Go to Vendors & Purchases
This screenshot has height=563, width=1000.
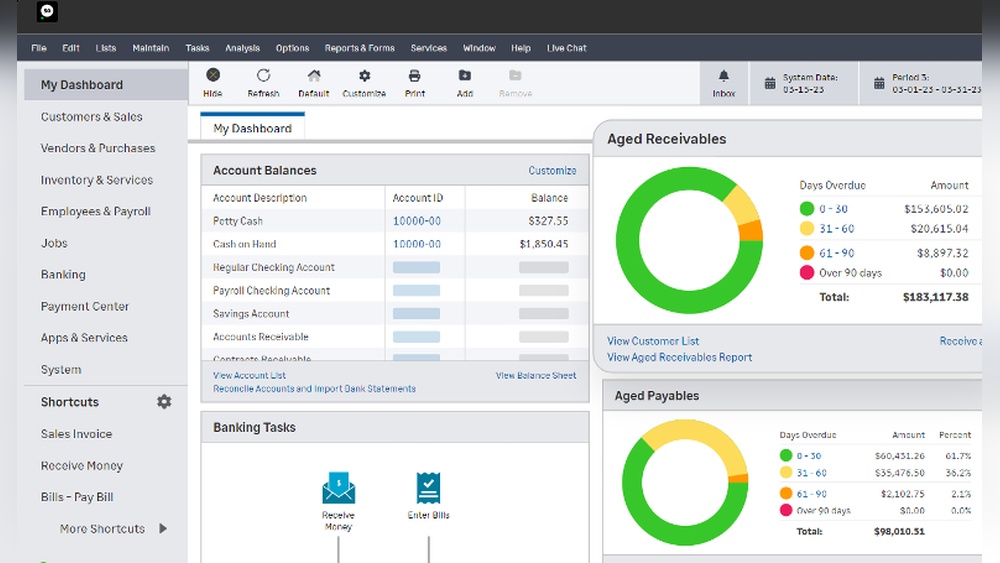(x=98, y=148)
